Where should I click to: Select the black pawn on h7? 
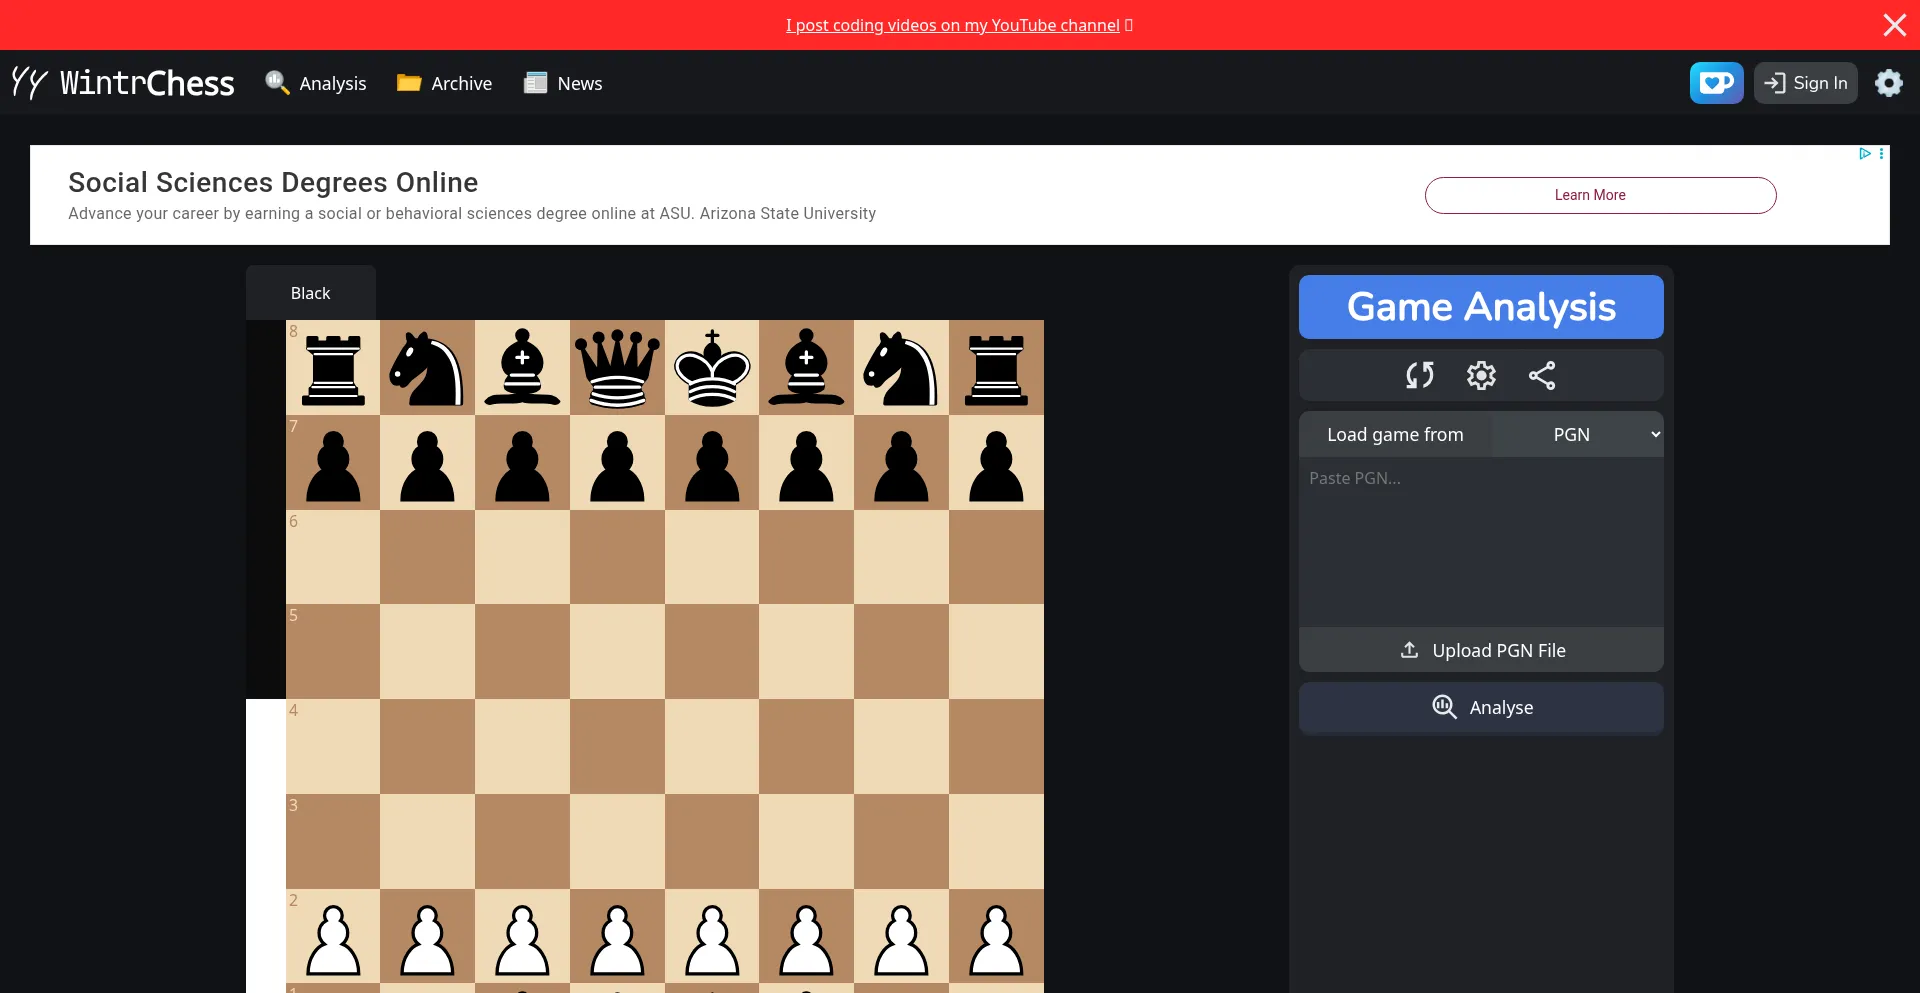pyautogui.click(x=996, y=463)
